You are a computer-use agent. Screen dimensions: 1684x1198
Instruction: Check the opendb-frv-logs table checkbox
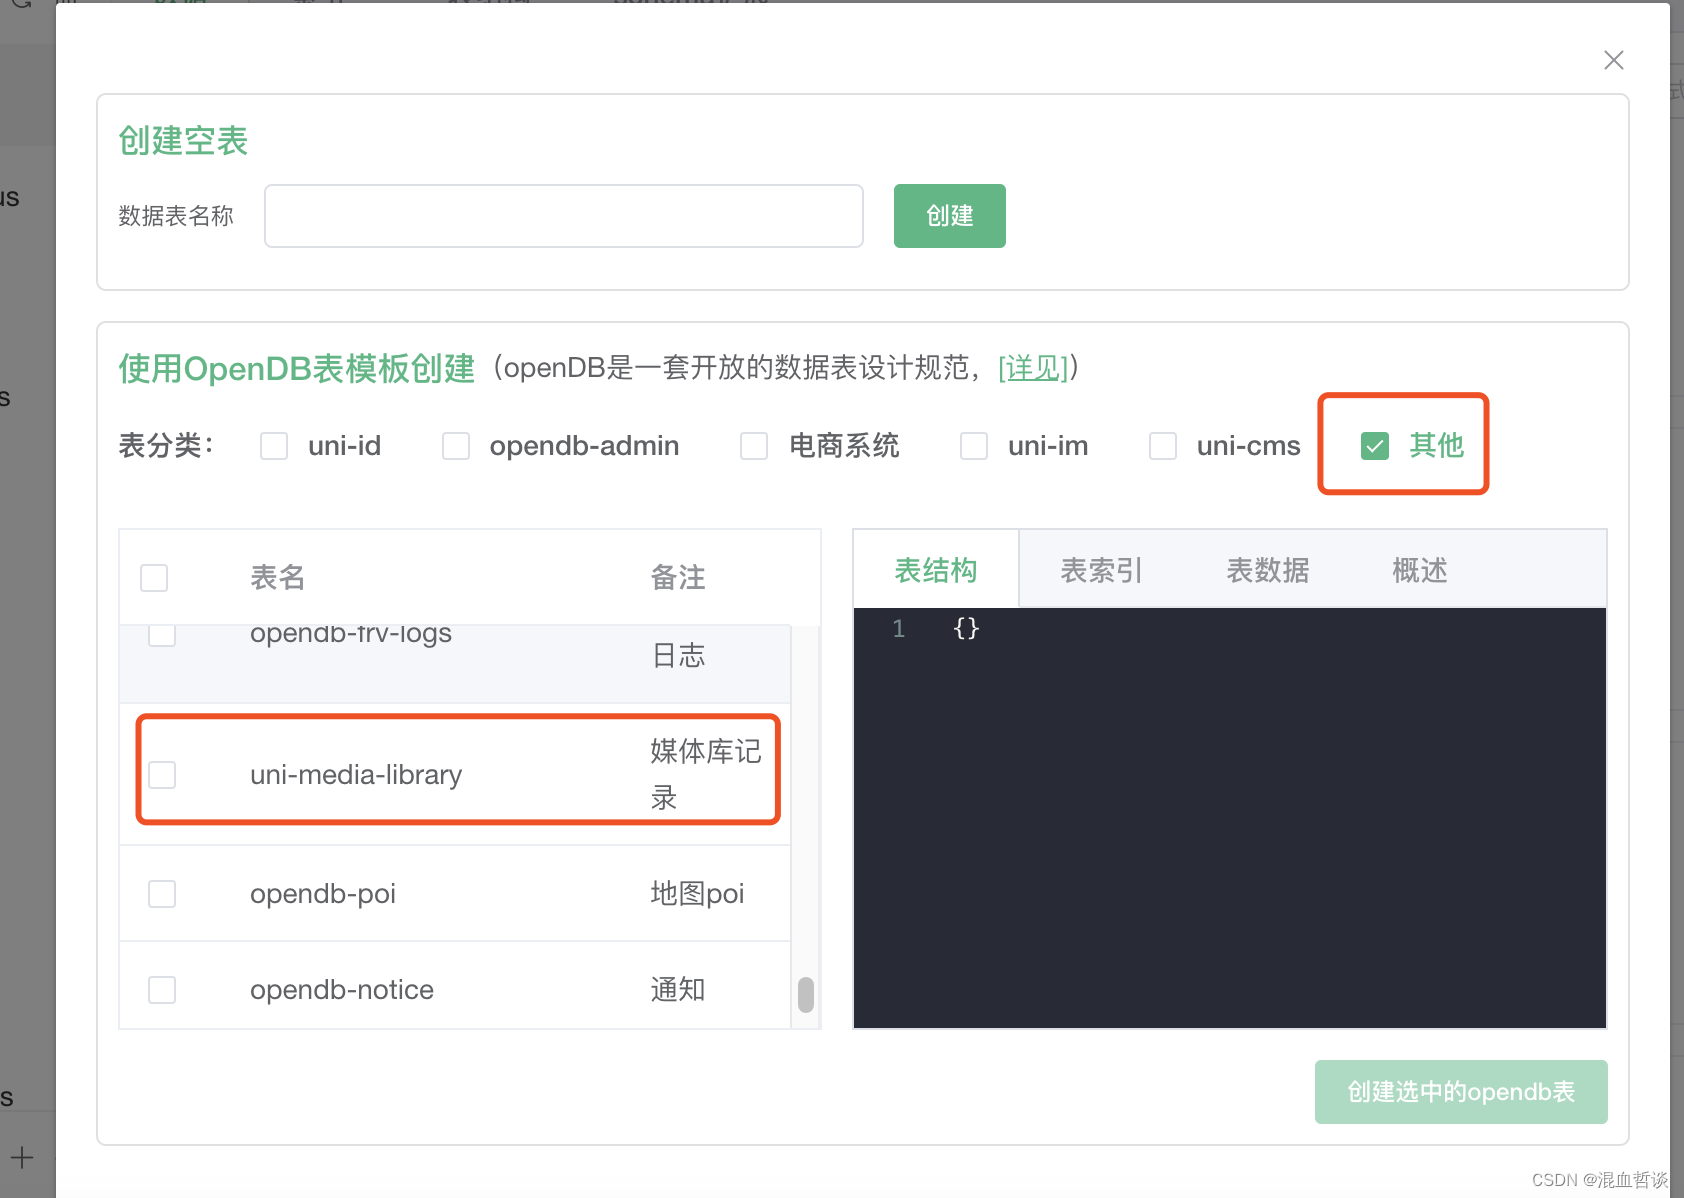click(162, 633)
